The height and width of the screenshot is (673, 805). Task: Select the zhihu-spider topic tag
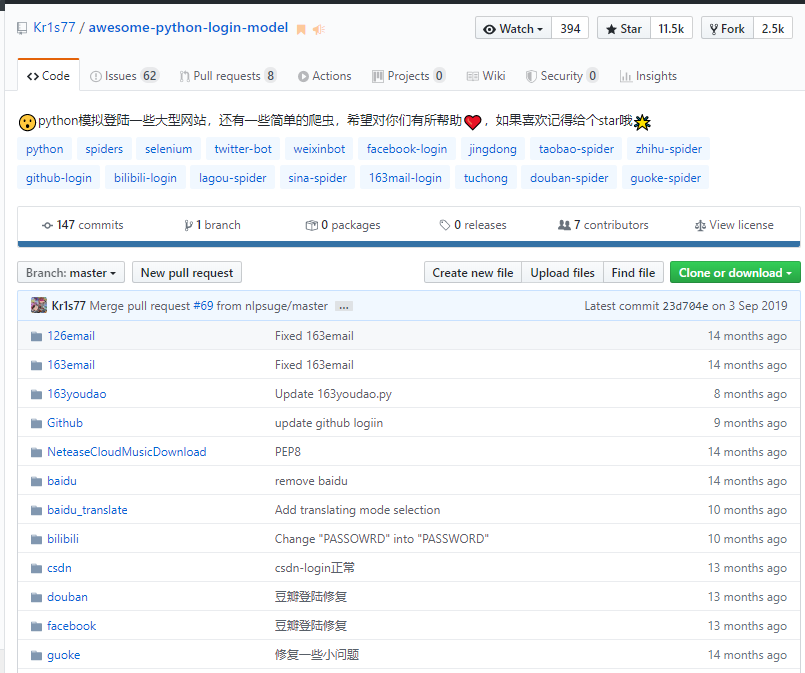click(668, 149)
